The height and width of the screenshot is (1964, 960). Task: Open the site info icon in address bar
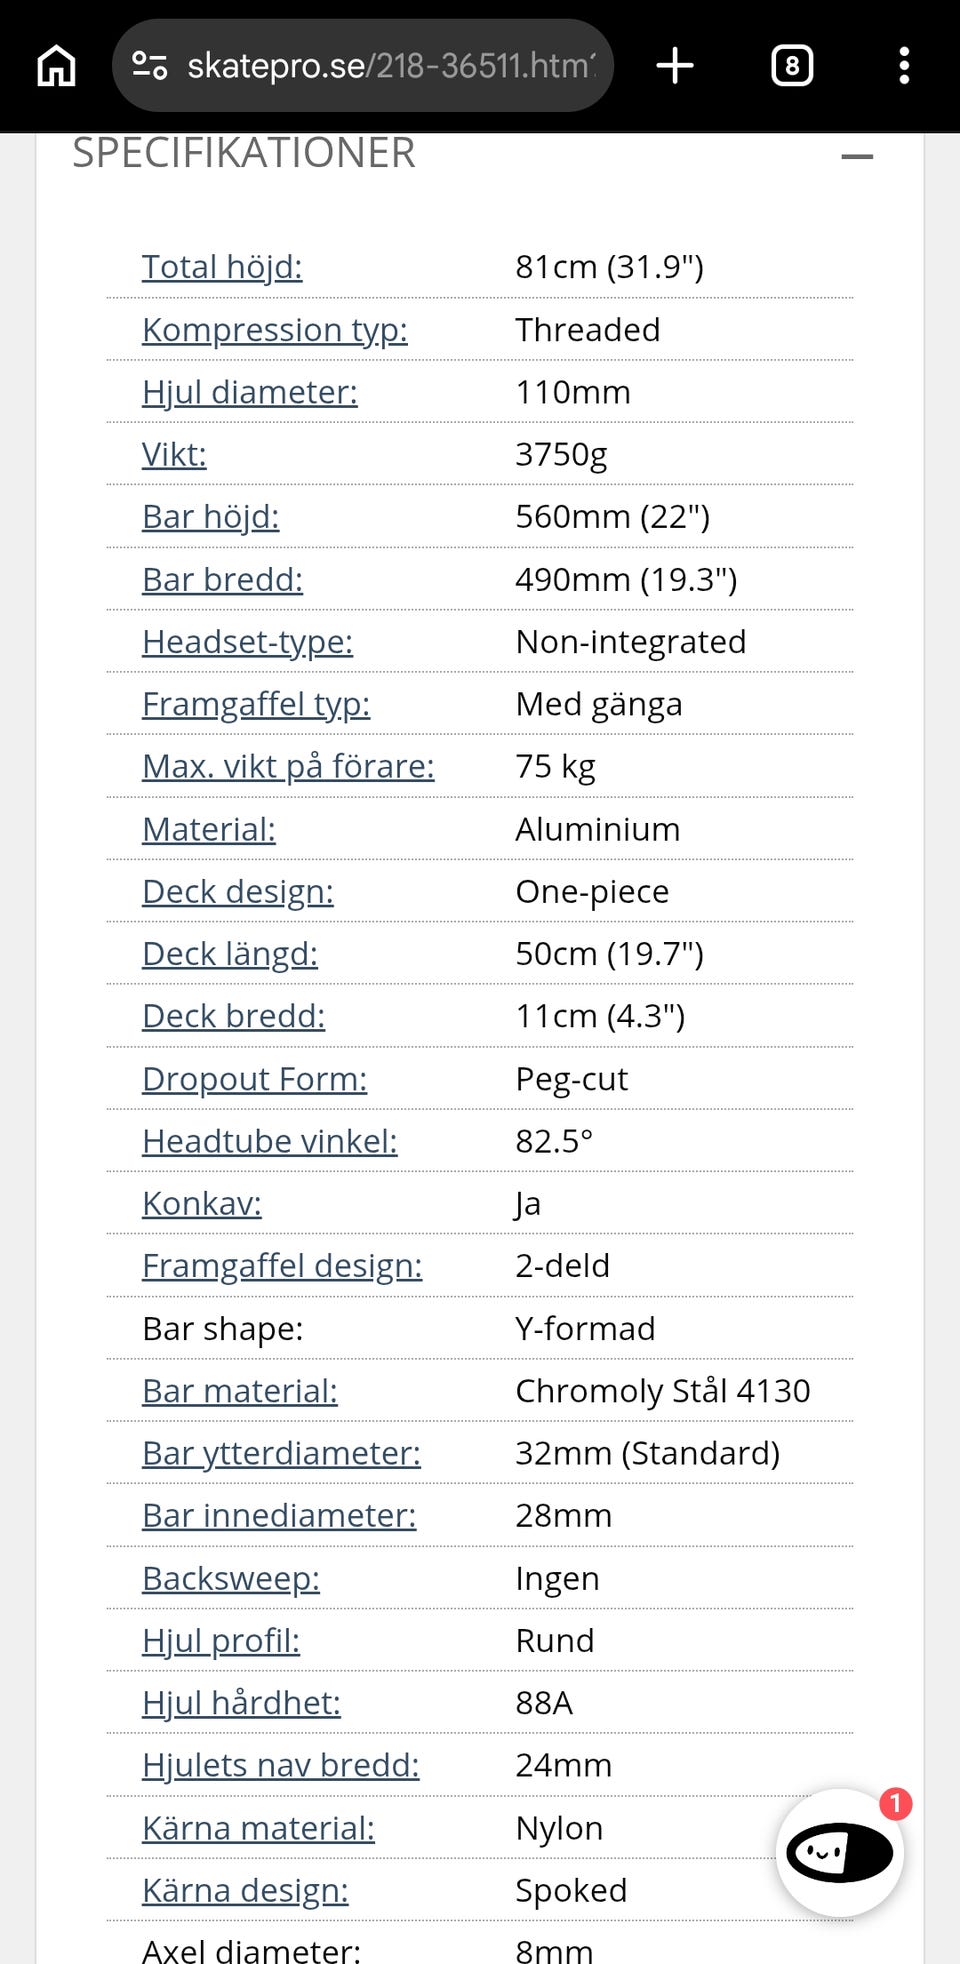(x=150, y=66)
